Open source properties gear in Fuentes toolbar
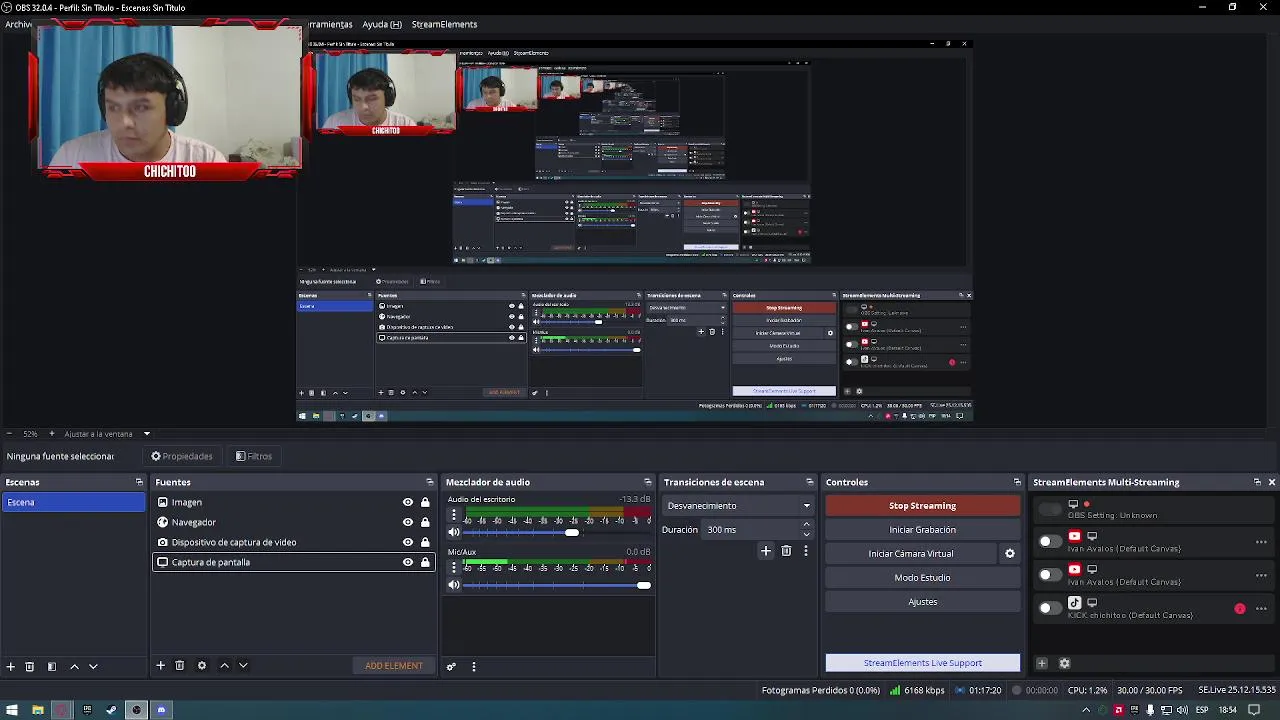1280x720 pixels. (x=202, y=665)
